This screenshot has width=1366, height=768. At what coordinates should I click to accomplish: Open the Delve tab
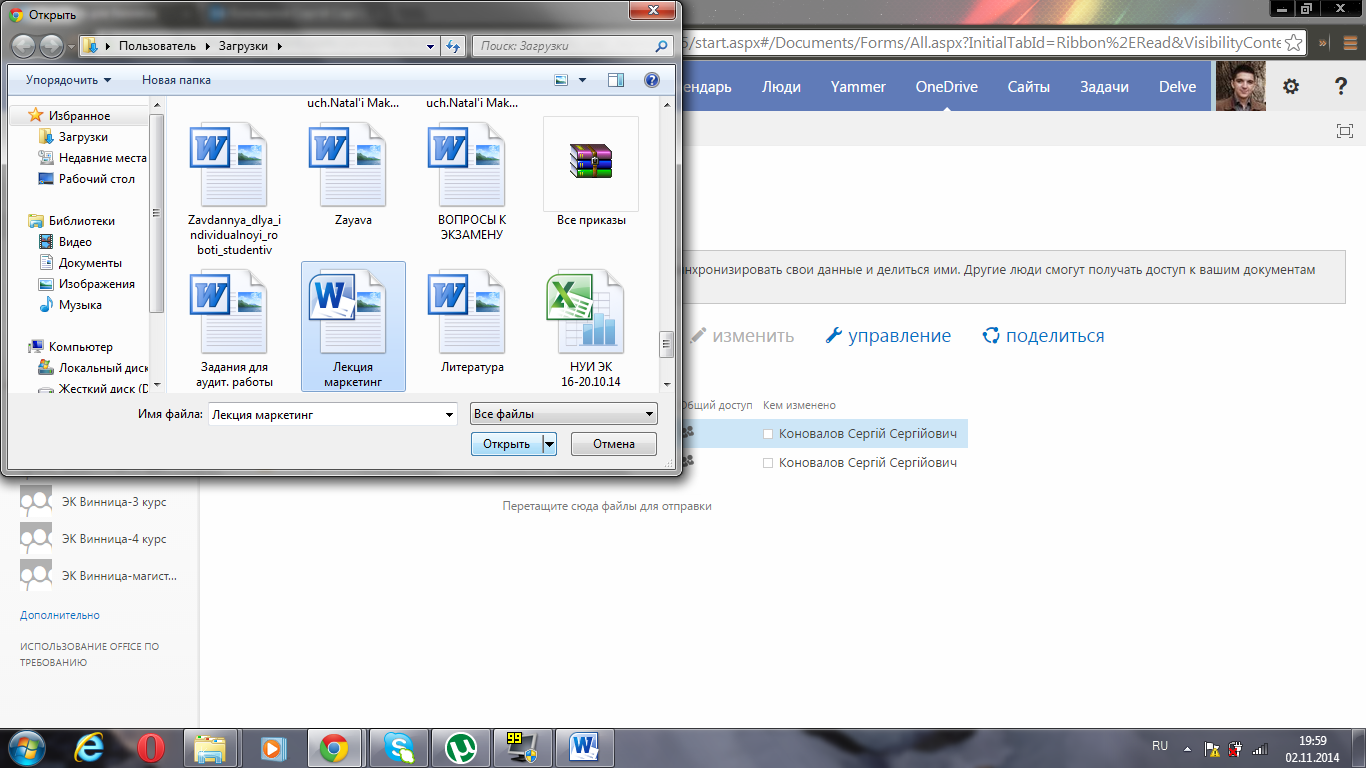pos(1177,87)
